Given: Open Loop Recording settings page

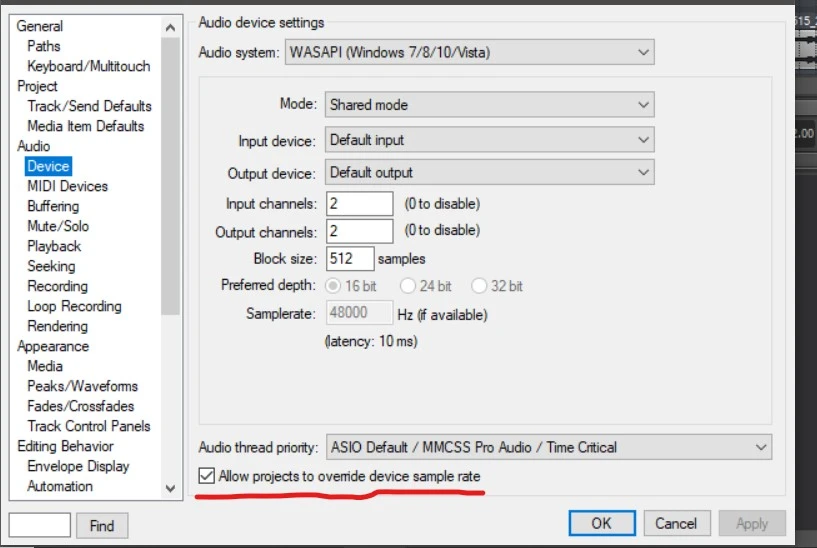Looking at the screenshot, I should pos(74,306).
